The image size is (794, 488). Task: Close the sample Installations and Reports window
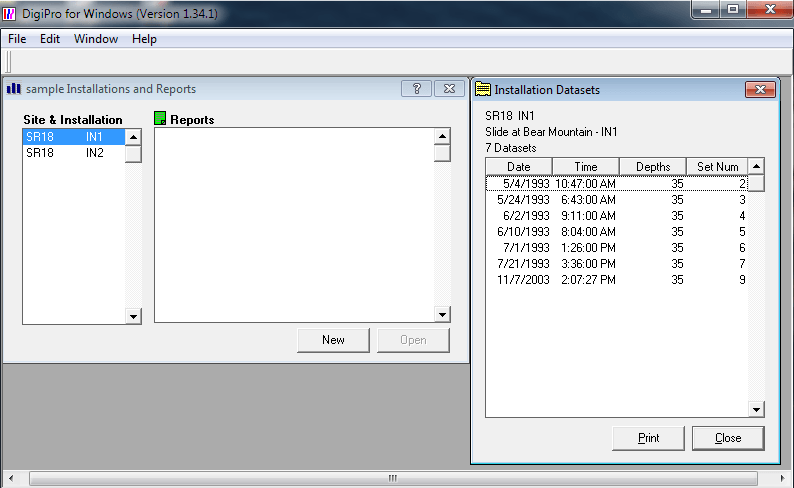[x=449, y=89]
